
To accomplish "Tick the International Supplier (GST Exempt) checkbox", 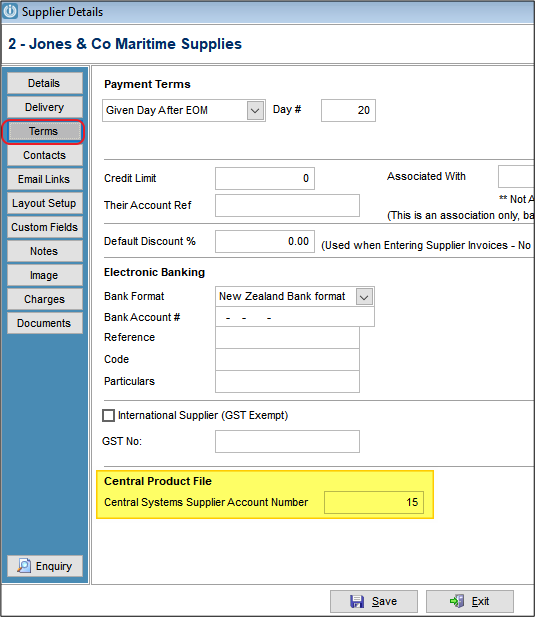I will [108, 416].
